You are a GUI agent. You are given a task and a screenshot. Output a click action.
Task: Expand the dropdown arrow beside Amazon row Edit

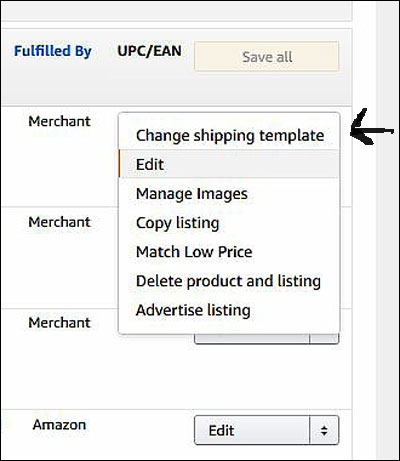pos(324,430)
